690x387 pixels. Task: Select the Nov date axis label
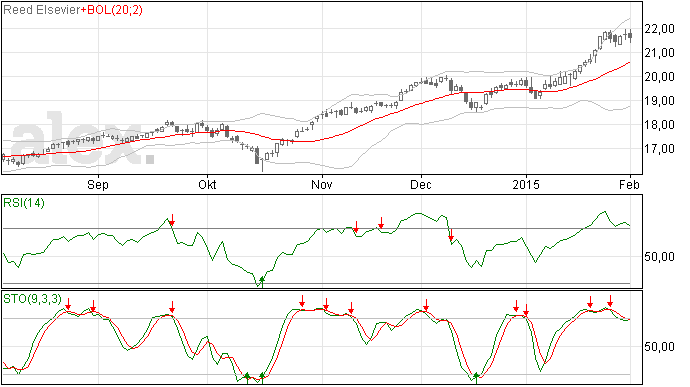pos(322,184)
